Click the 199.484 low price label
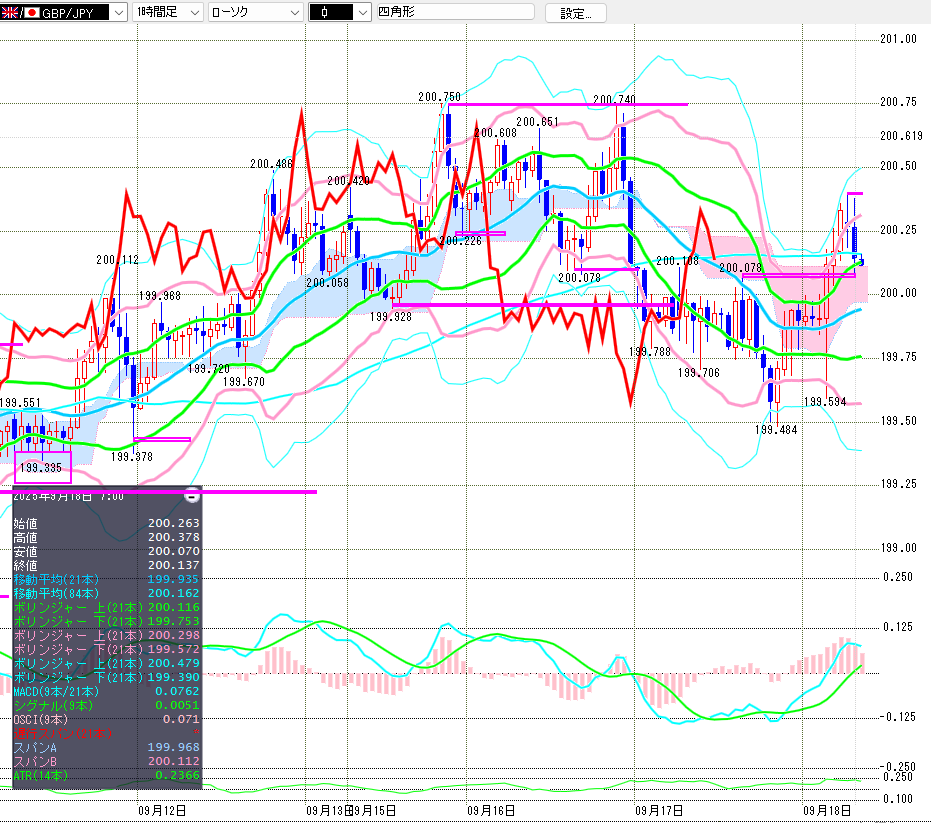 point(776,429)
